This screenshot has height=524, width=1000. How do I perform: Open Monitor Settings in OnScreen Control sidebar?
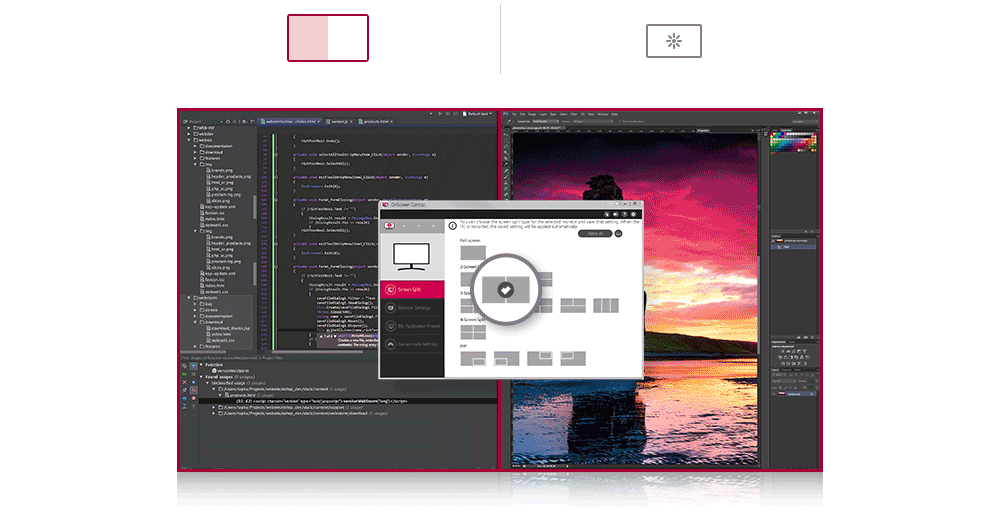(x=412, y=308)
